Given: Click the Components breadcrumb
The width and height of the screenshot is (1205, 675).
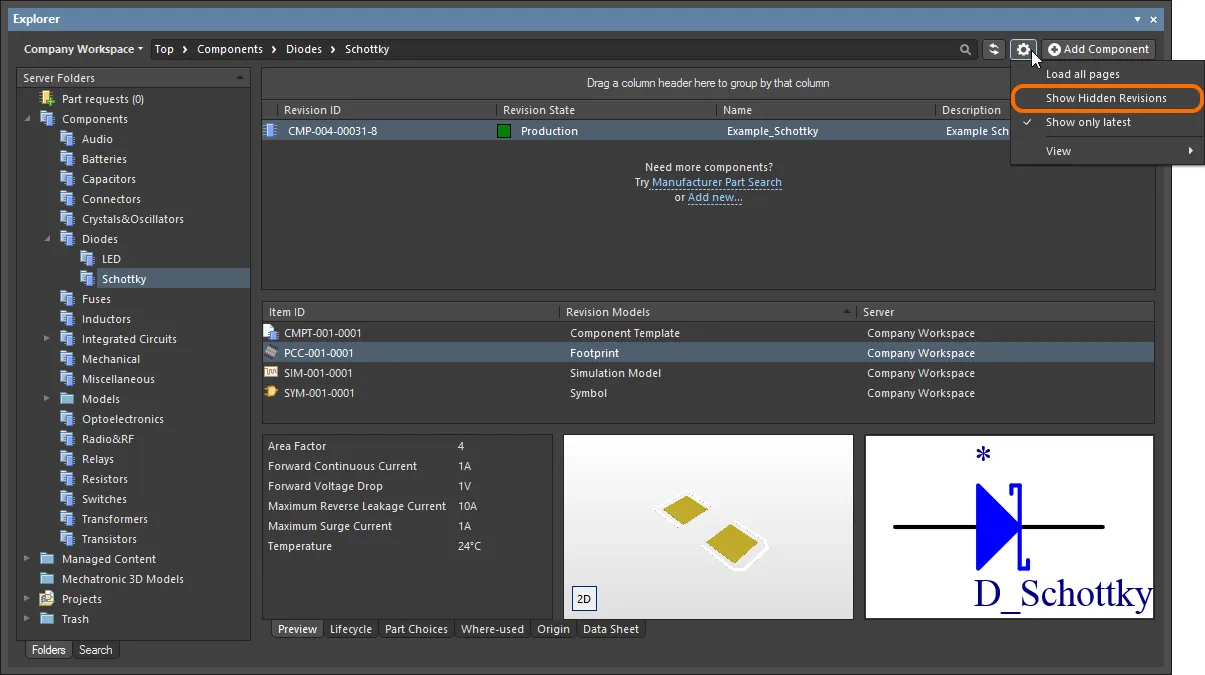Looking at the screenshot, I should click(x=230, y=49).
